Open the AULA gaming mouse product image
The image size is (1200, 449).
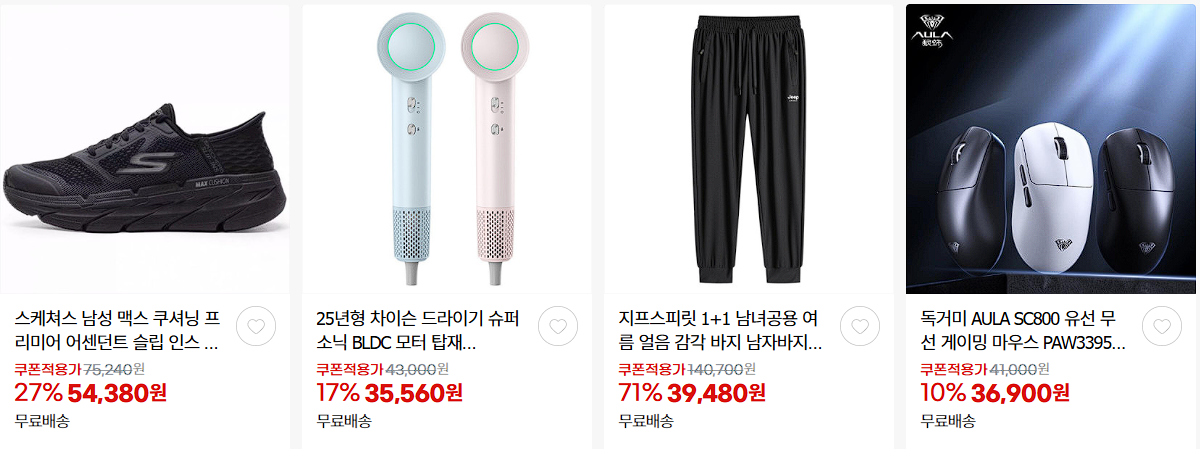(1050, 149)
